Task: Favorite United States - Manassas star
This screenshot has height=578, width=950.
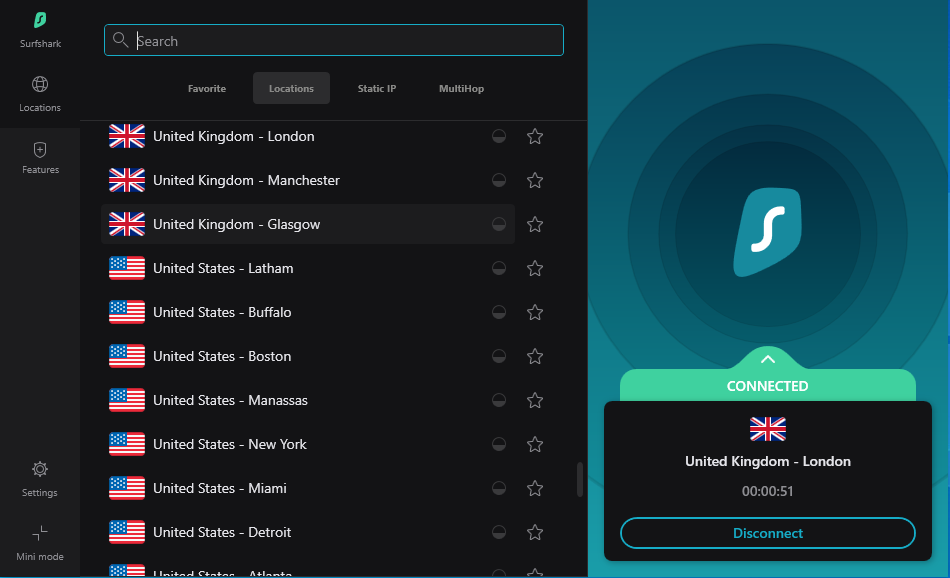Action: click(x=535, y=400)
